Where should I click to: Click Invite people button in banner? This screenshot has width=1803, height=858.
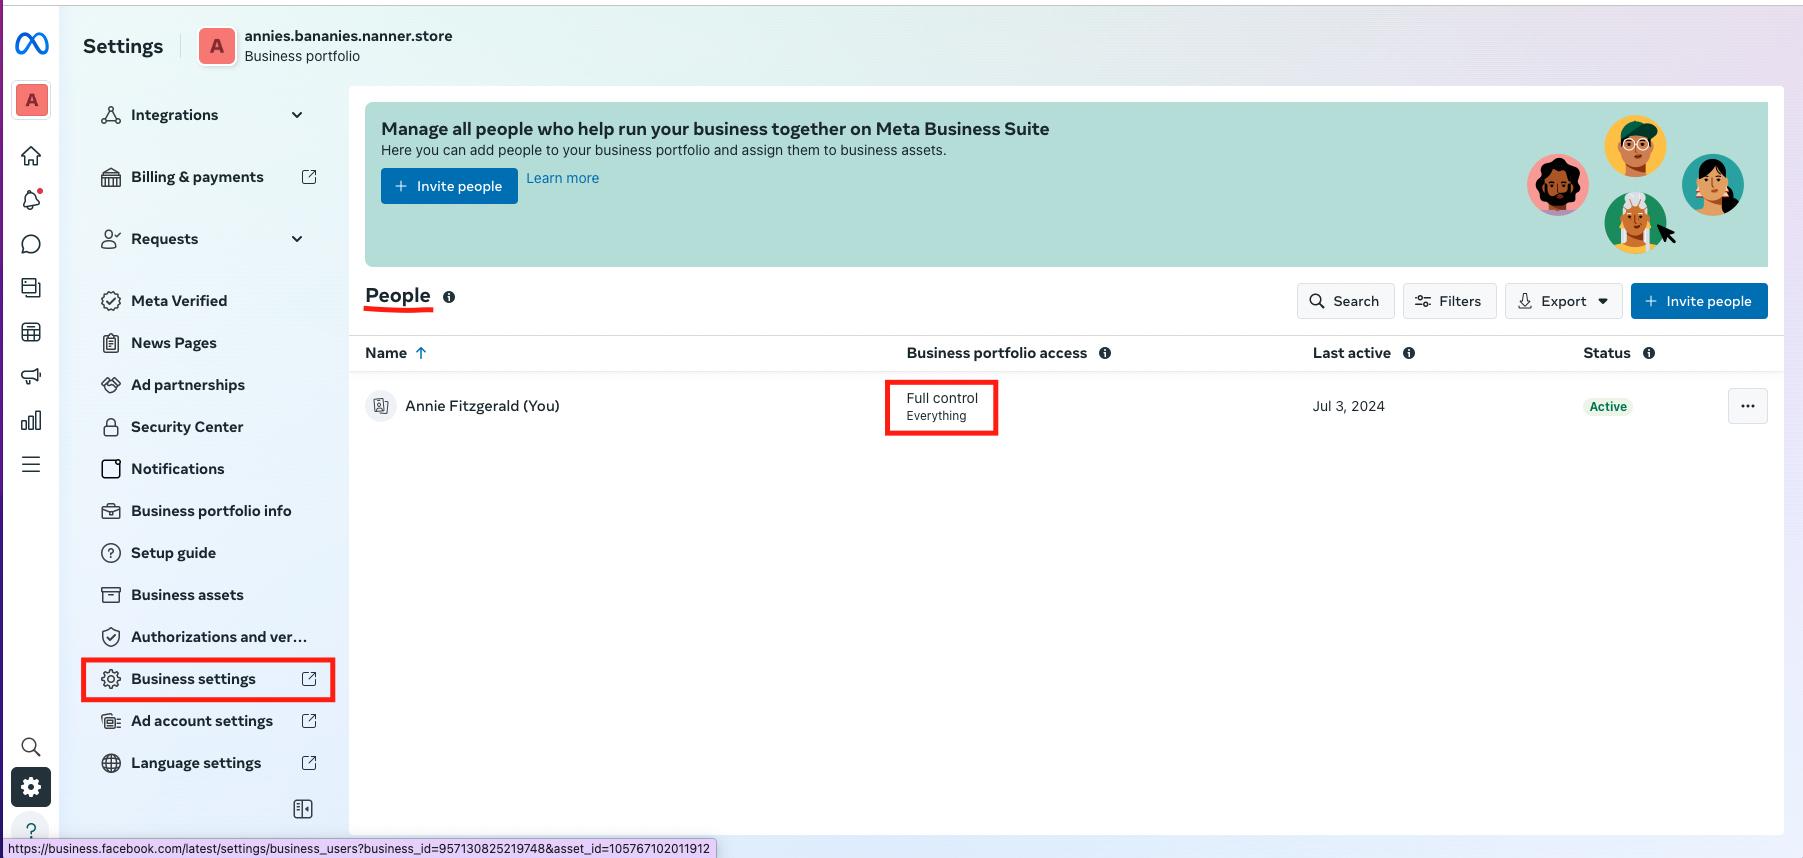(x=449, y=186)
